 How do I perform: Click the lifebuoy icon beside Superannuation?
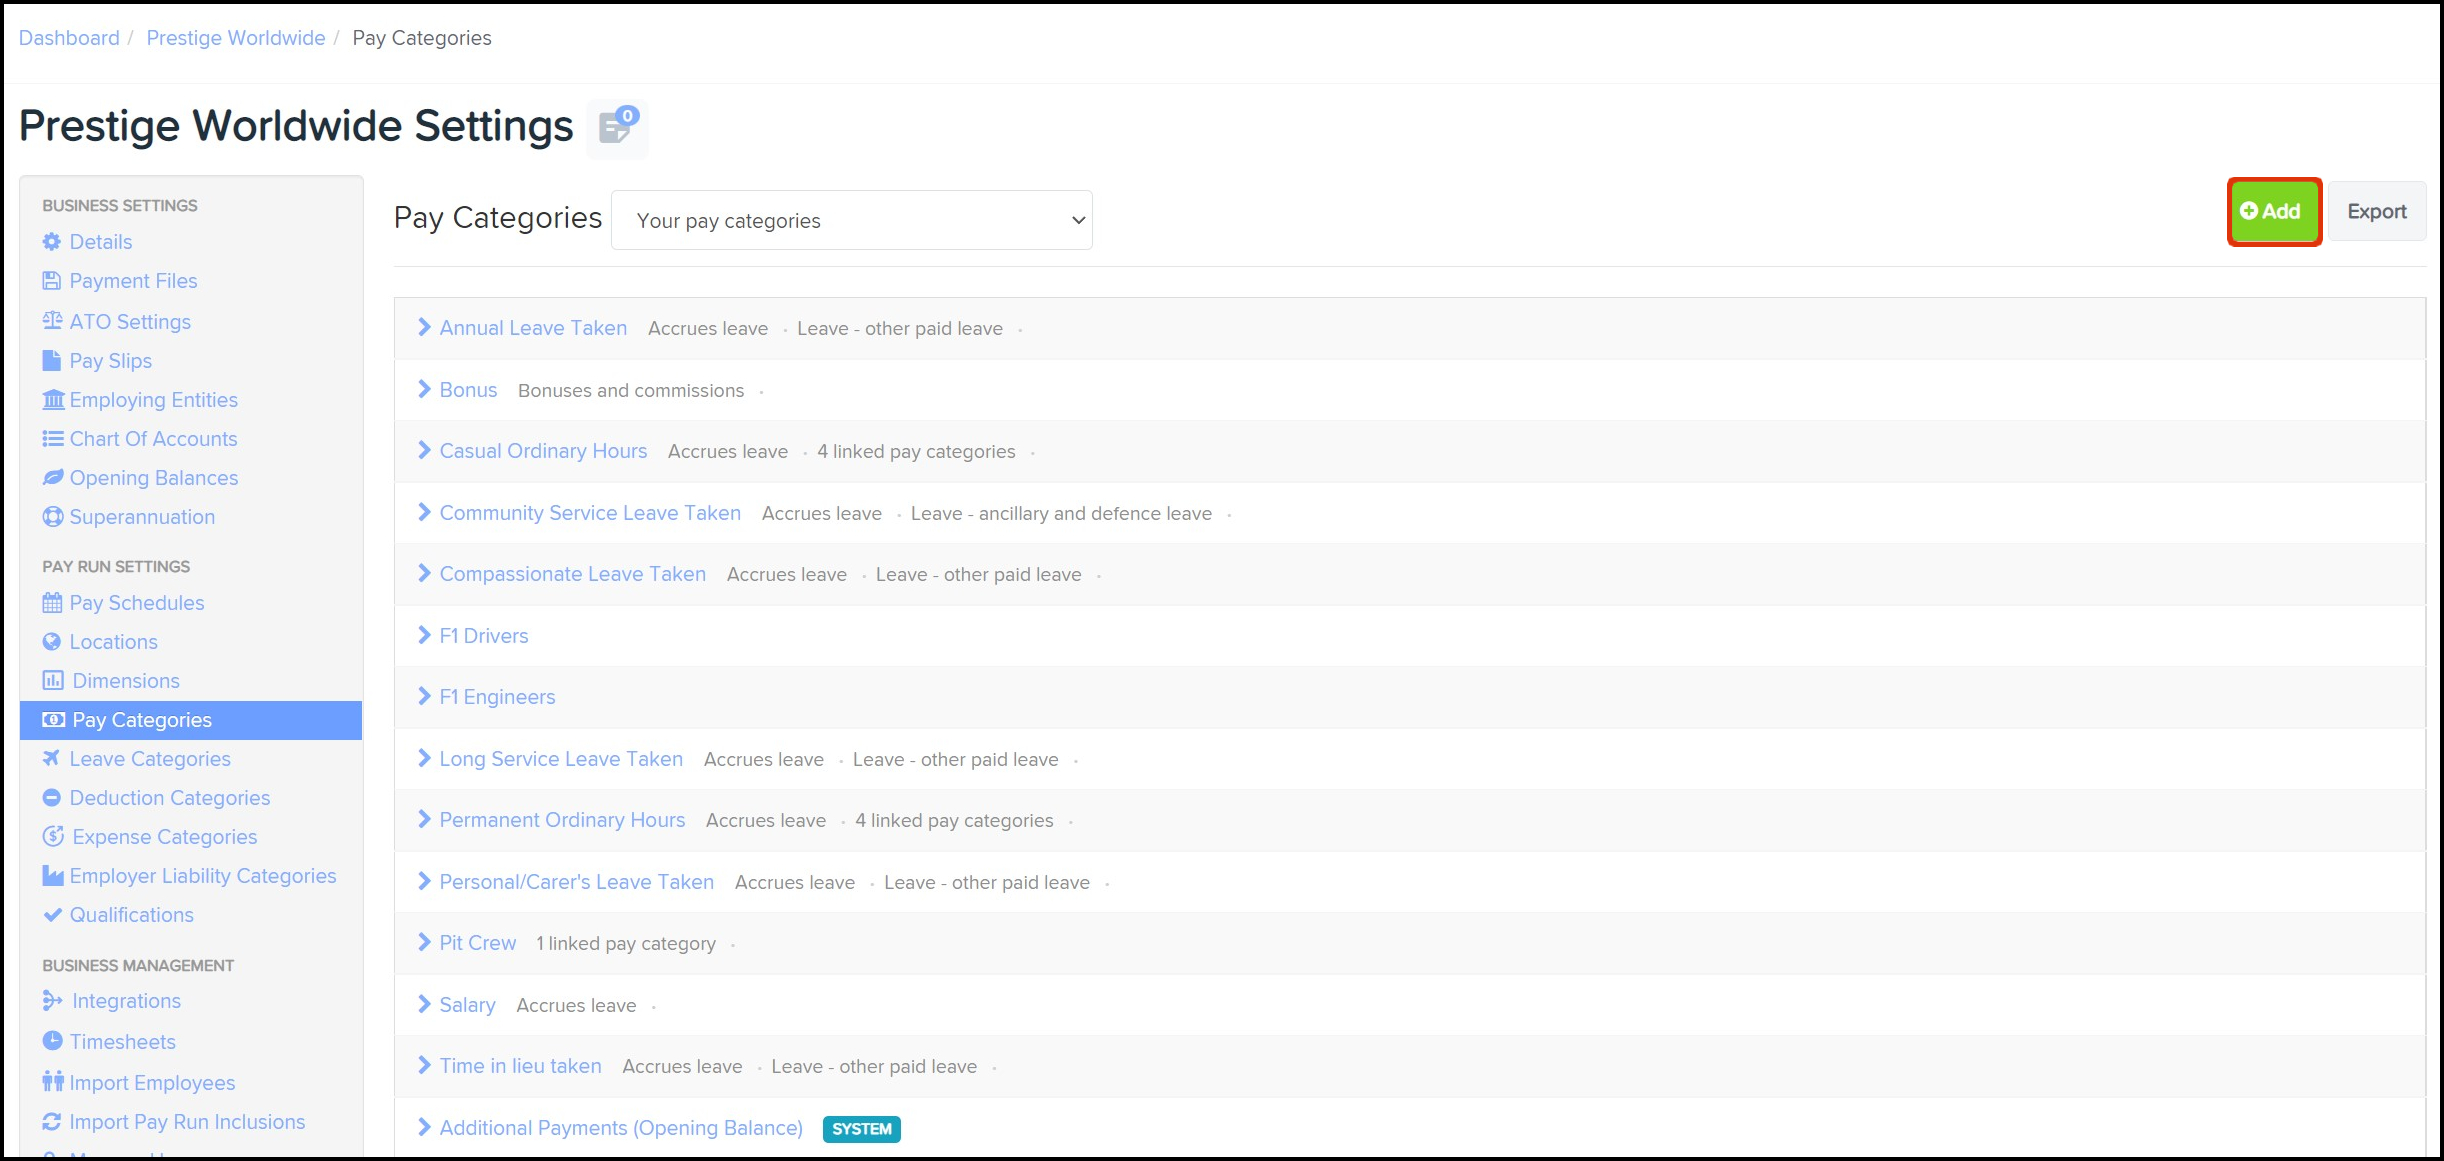click(52, 517)
